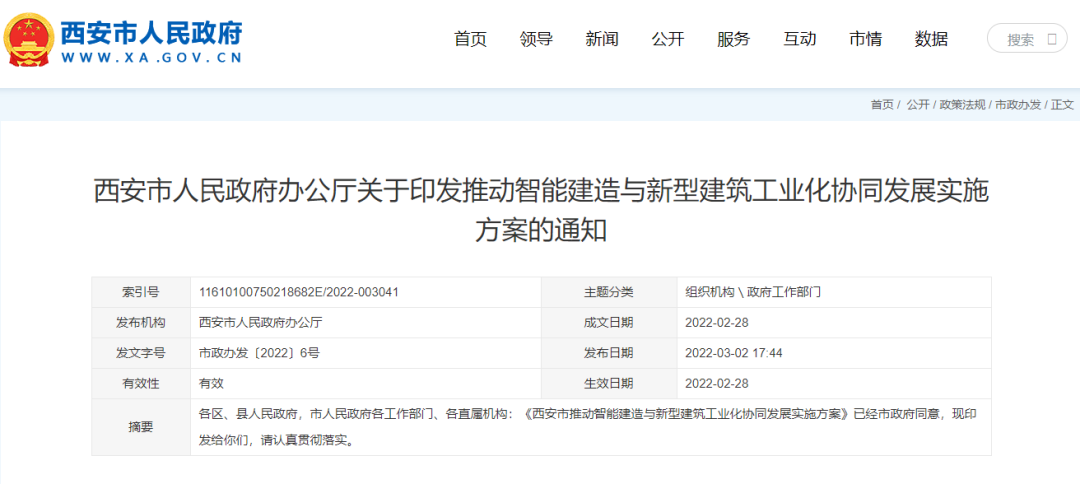Click the 组织机构 \ 政府工作部门 value
The image size is (1080, 484).
pos(753,292)
